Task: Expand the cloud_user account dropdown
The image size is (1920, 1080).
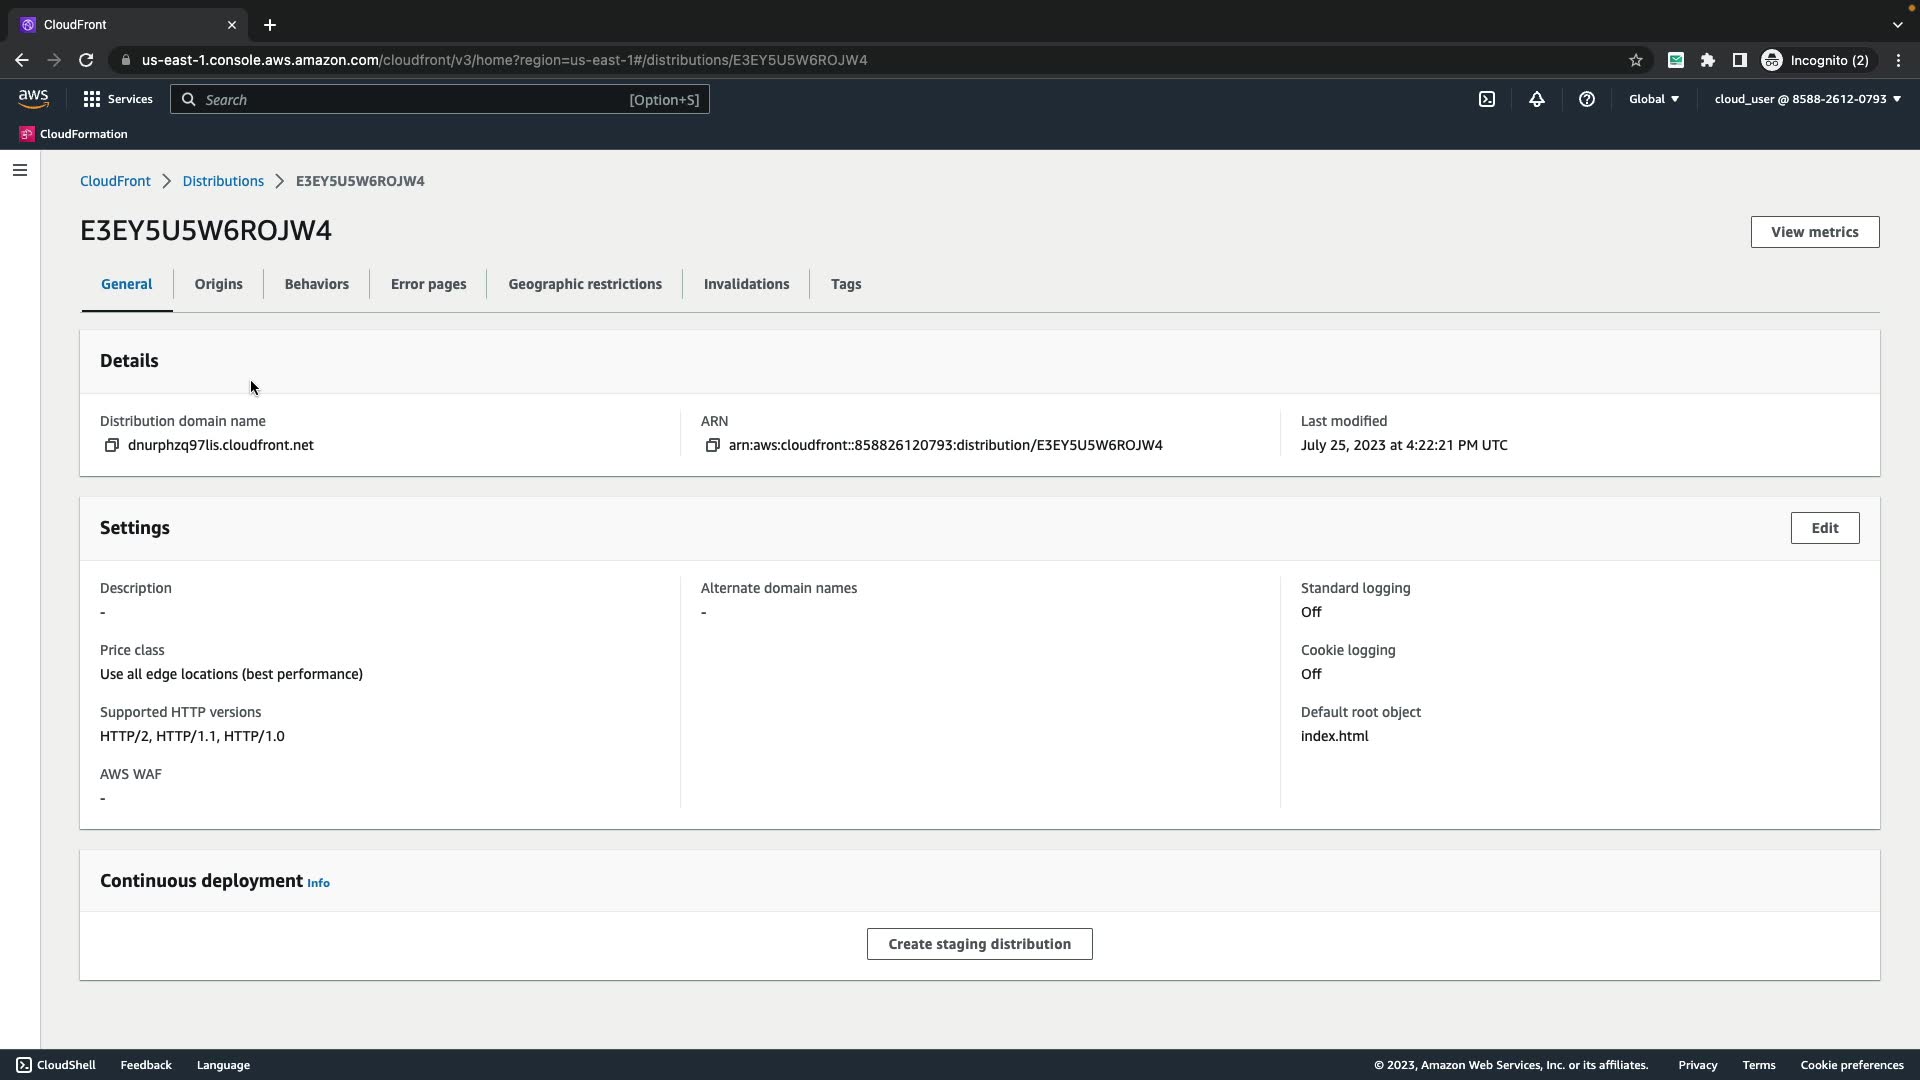Action: [x=1807, y=99]
